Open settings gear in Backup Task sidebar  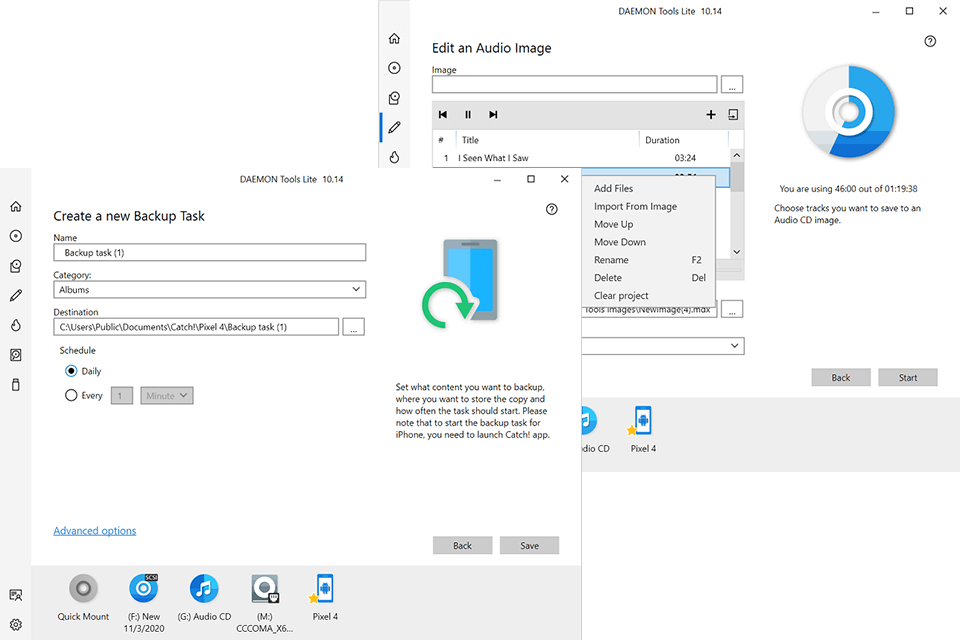click(16, 624)
